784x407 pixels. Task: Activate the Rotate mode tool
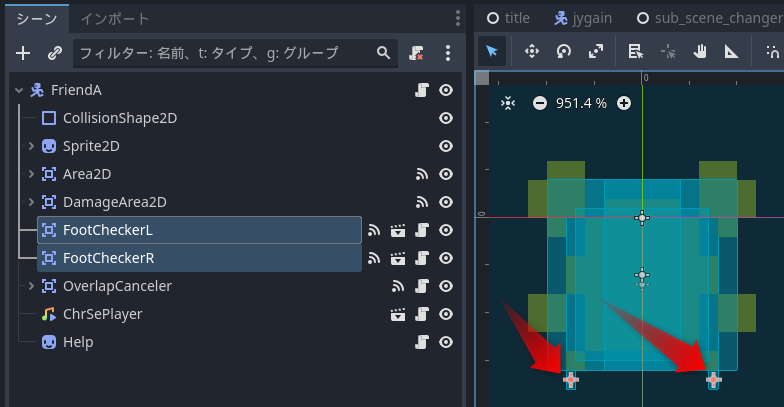pyautogui.click(x=564, y=51)
